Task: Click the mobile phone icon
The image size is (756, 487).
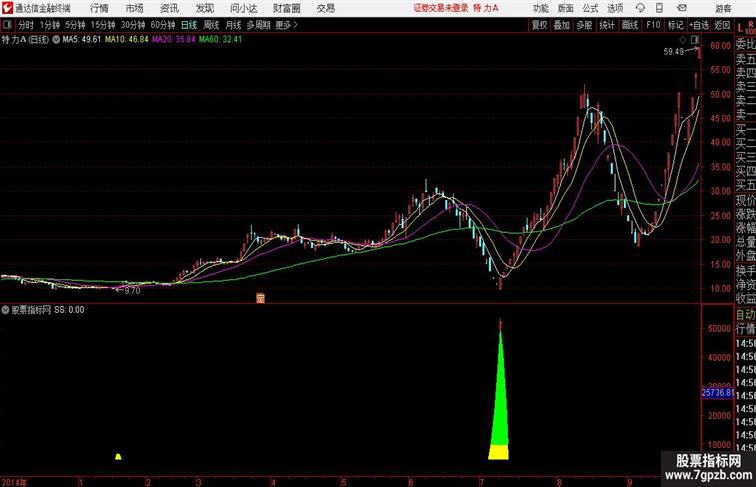Action: (x=659, y=8)
